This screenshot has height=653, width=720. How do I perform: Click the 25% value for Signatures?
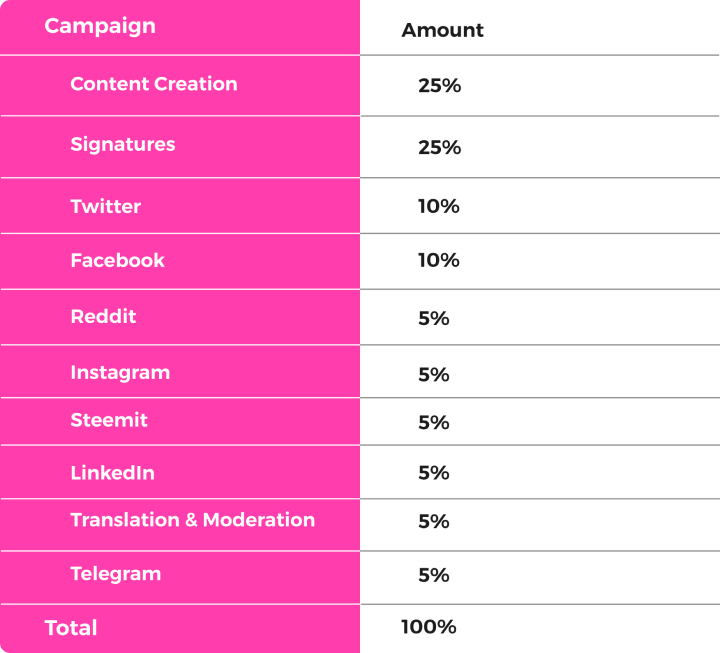click(439, 148)
